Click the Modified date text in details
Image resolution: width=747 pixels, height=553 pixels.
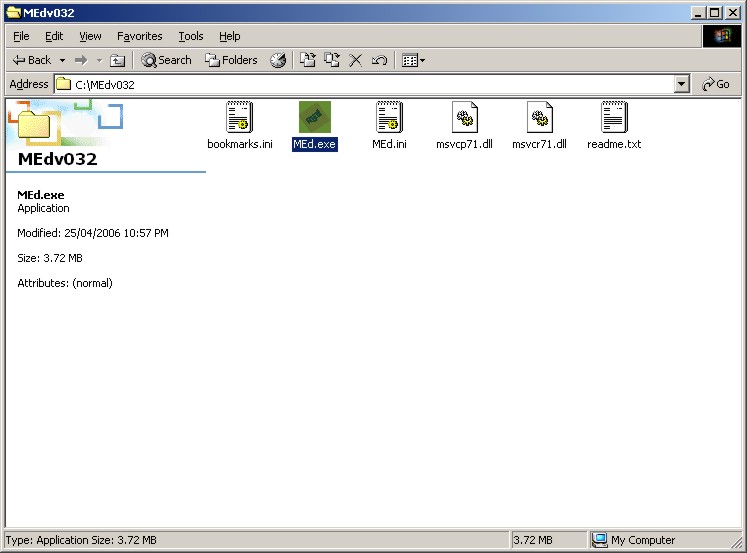pyautogui.click(x=93, y=233)
